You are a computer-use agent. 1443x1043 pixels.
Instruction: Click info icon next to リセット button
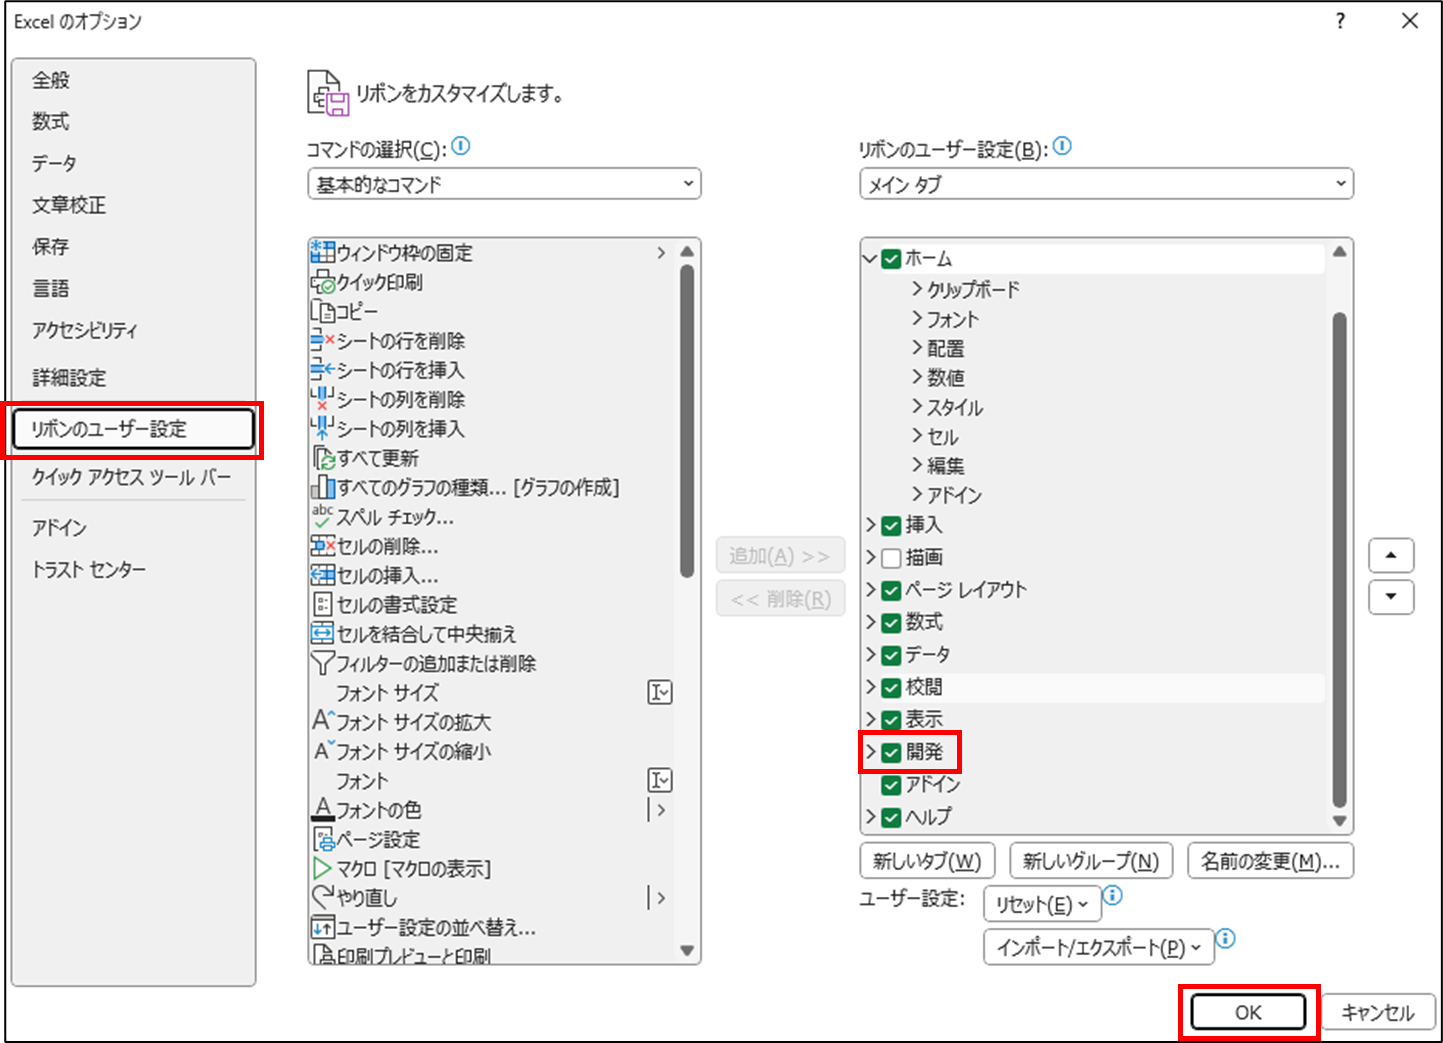pyautogui.click(x=1112, y=896)
